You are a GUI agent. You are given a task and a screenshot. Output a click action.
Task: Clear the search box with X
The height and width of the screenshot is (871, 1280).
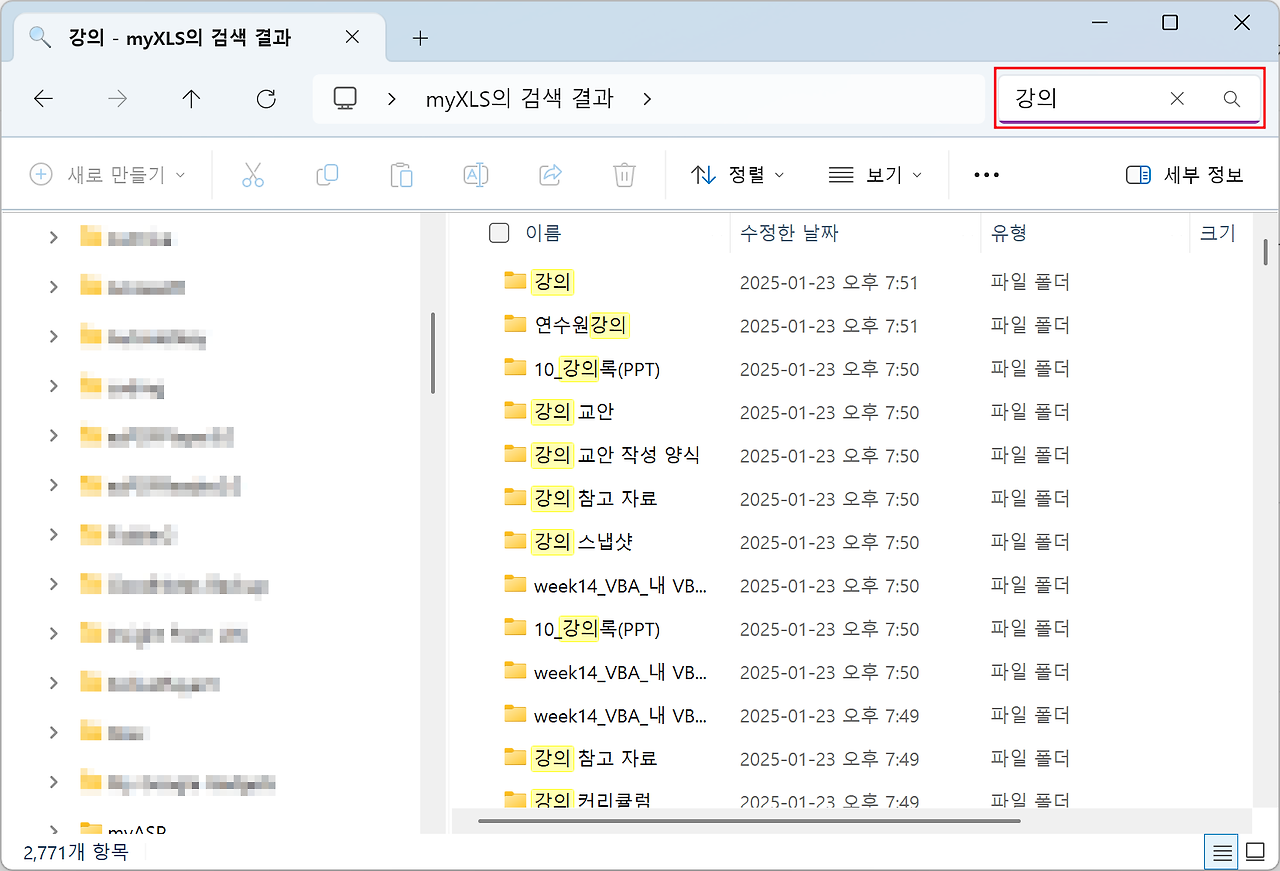(1177, 99)
